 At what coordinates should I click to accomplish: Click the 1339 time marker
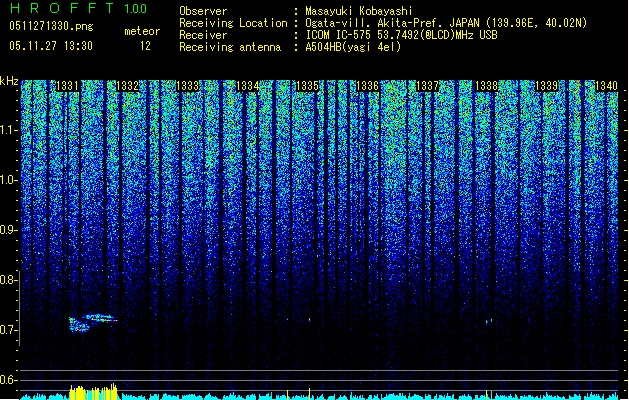(546, 86)
